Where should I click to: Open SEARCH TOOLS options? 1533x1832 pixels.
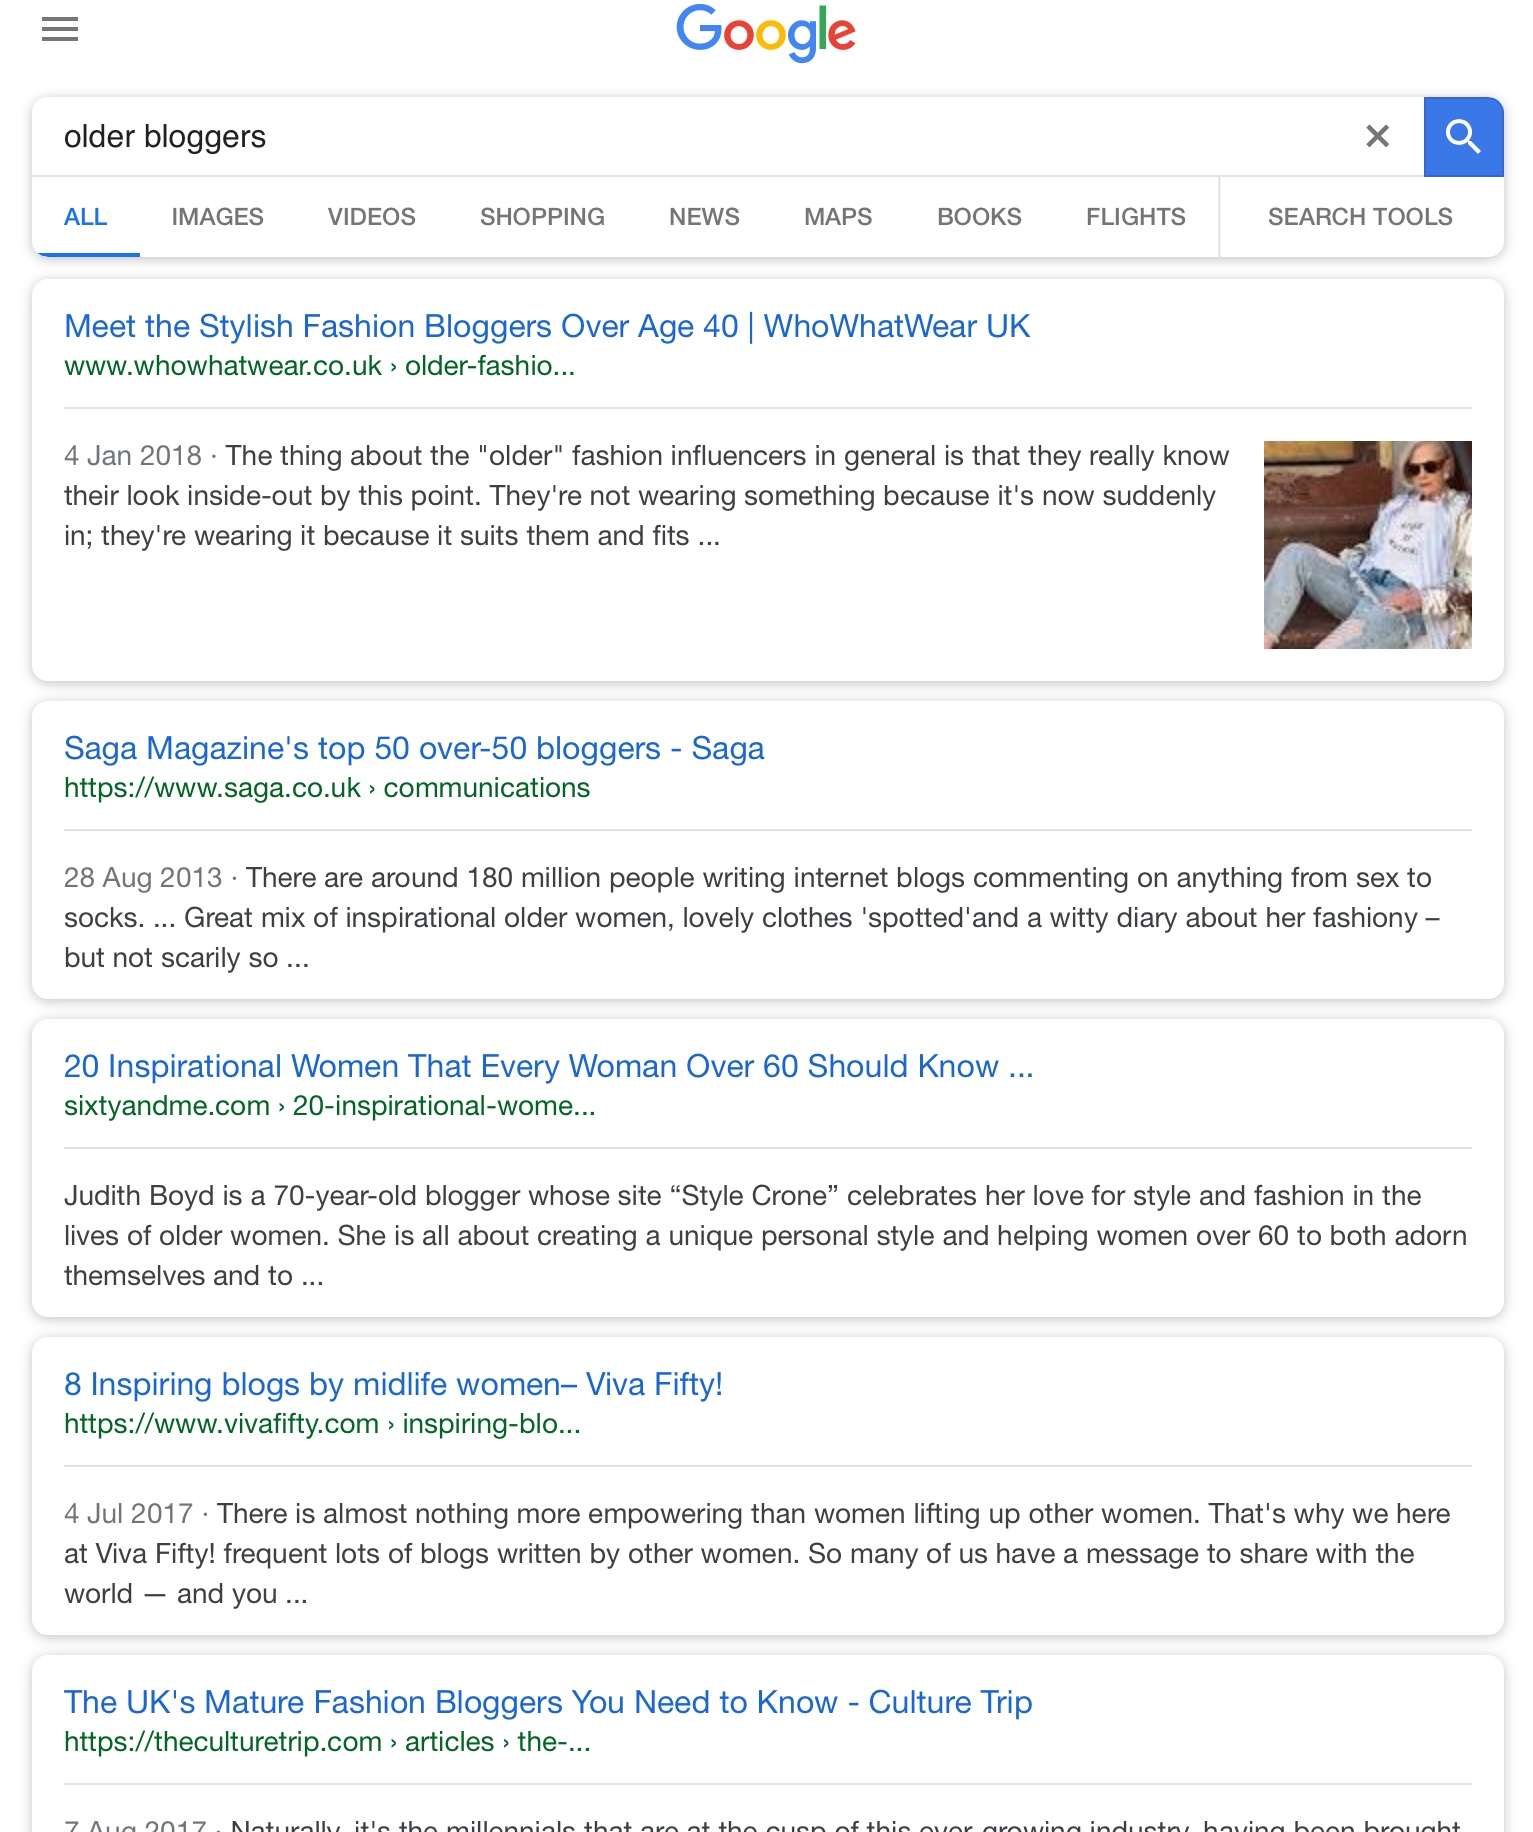coord(1360,217)
